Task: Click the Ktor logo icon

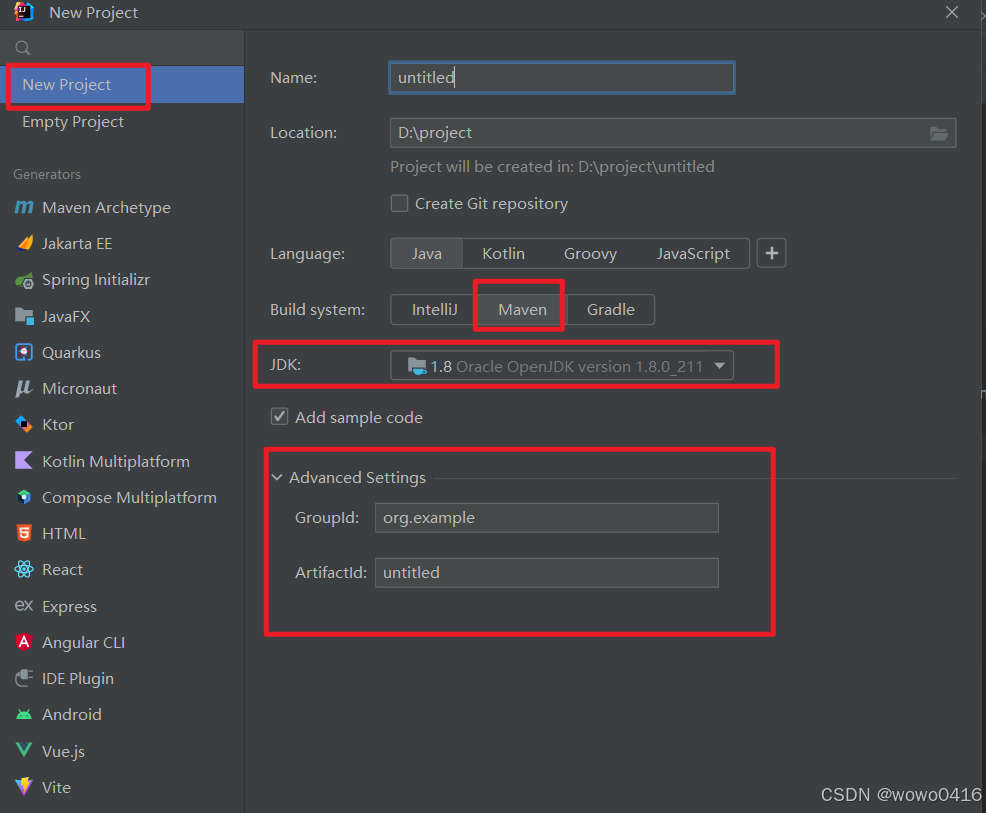Action: pyautogui.click(x=24, y=424)
